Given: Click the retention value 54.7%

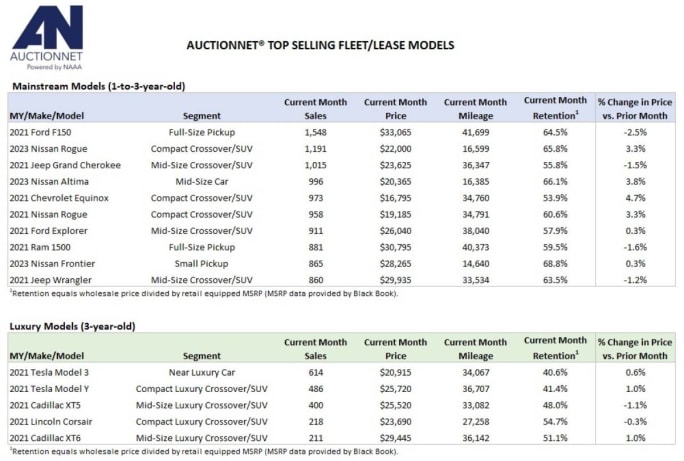Looking at the screenshot, I should 555,422.
